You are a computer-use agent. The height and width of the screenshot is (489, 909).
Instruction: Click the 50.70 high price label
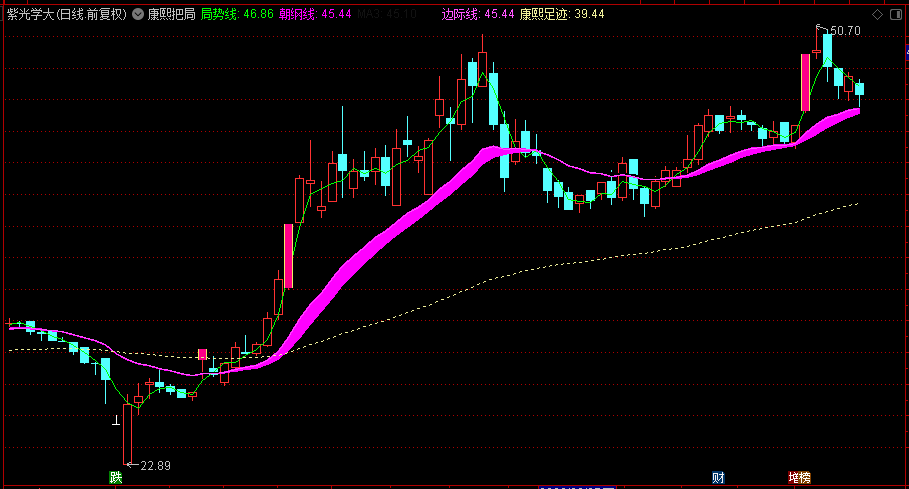(846, 31)
